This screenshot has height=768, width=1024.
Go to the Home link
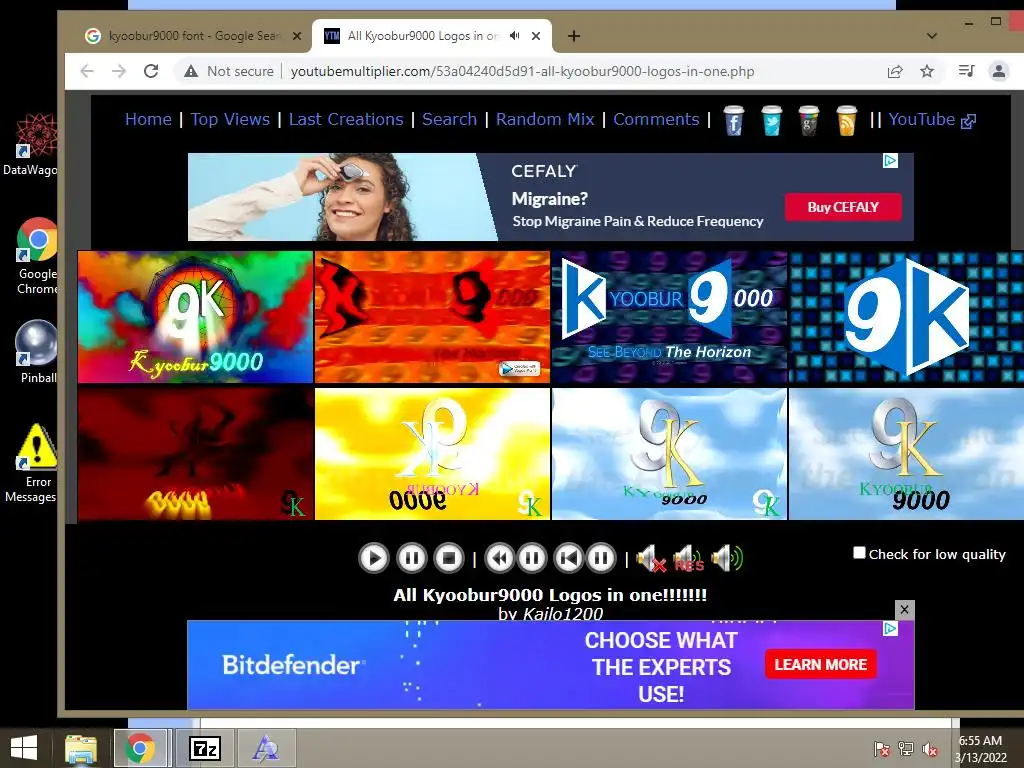[x=148, y=120]
